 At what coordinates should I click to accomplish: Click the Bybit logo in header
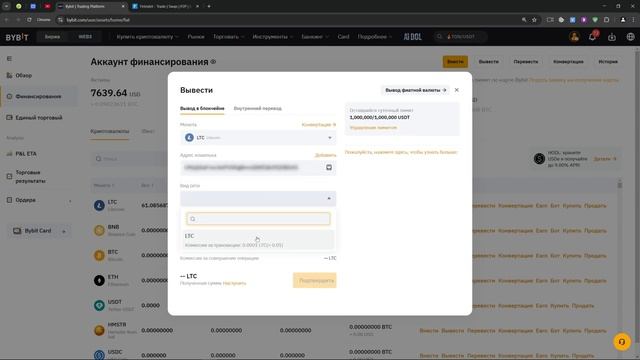coord(17,37)
